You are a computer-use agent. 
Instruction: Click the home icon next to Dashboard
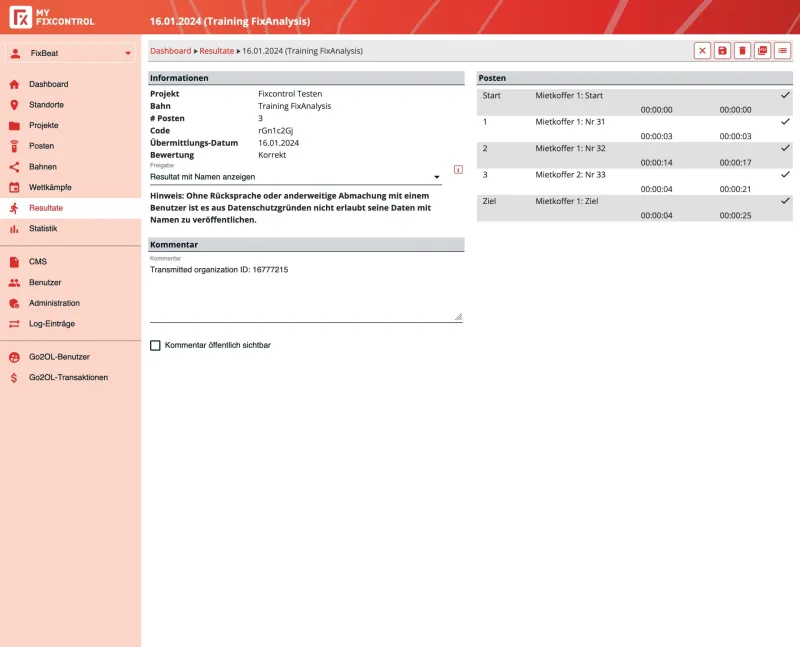pos(14,84)
